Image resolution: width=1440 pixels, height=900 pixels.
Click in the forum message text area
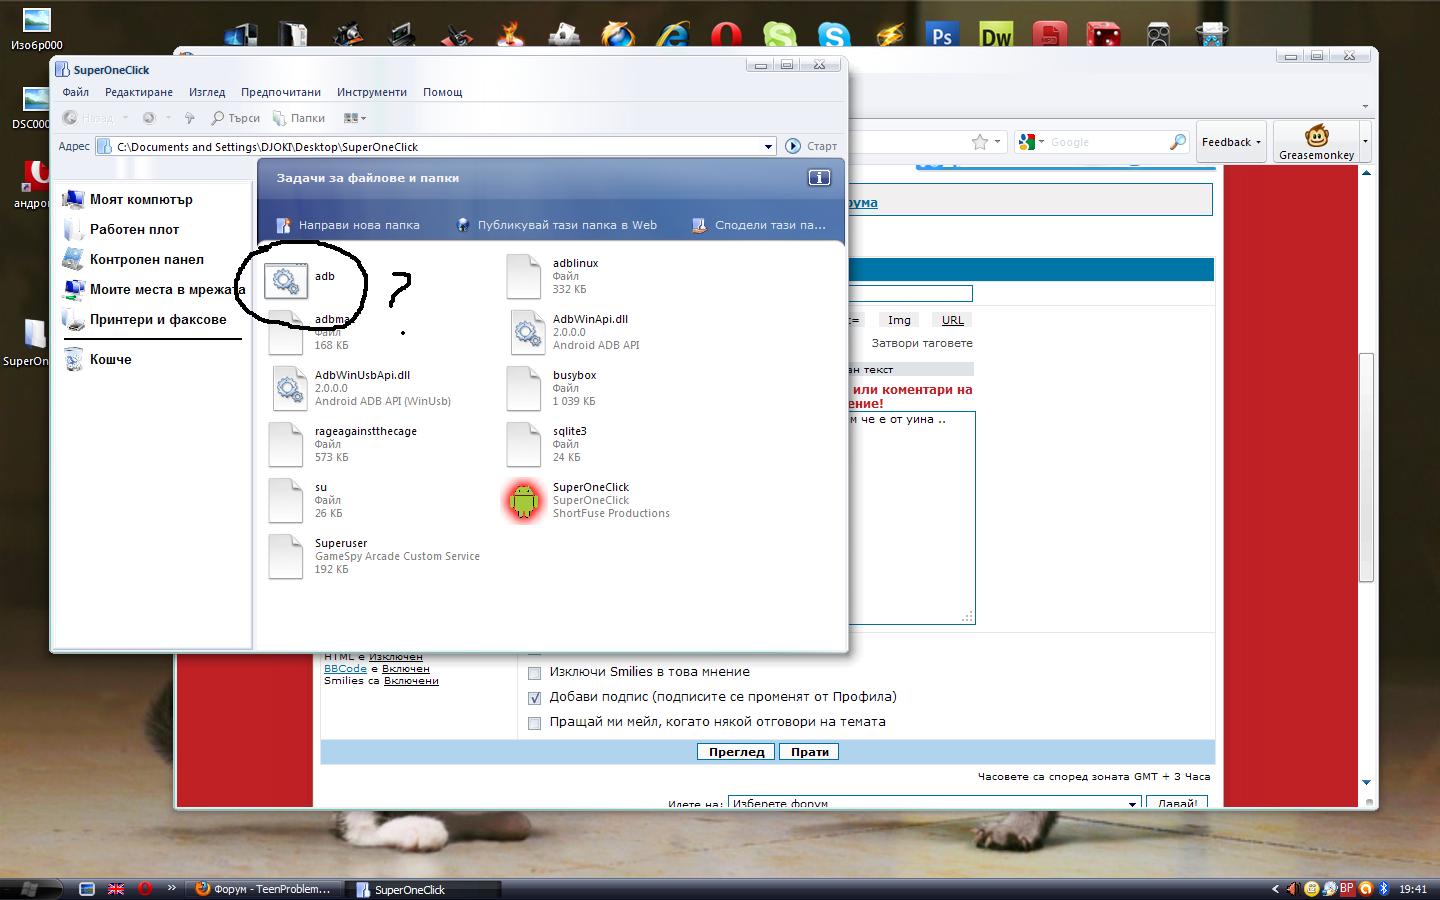(x=911, y=517)
